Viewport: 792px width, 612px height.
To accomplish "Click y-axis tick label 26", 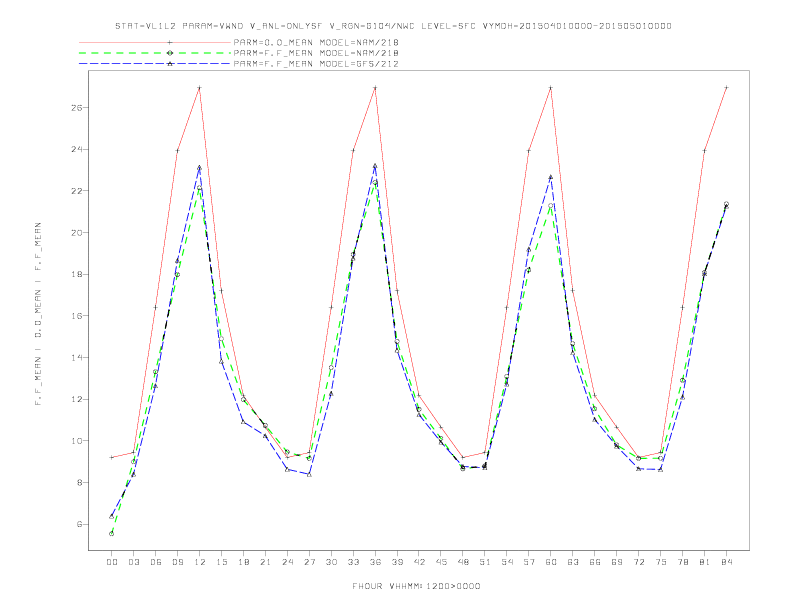I will [77, 108].
